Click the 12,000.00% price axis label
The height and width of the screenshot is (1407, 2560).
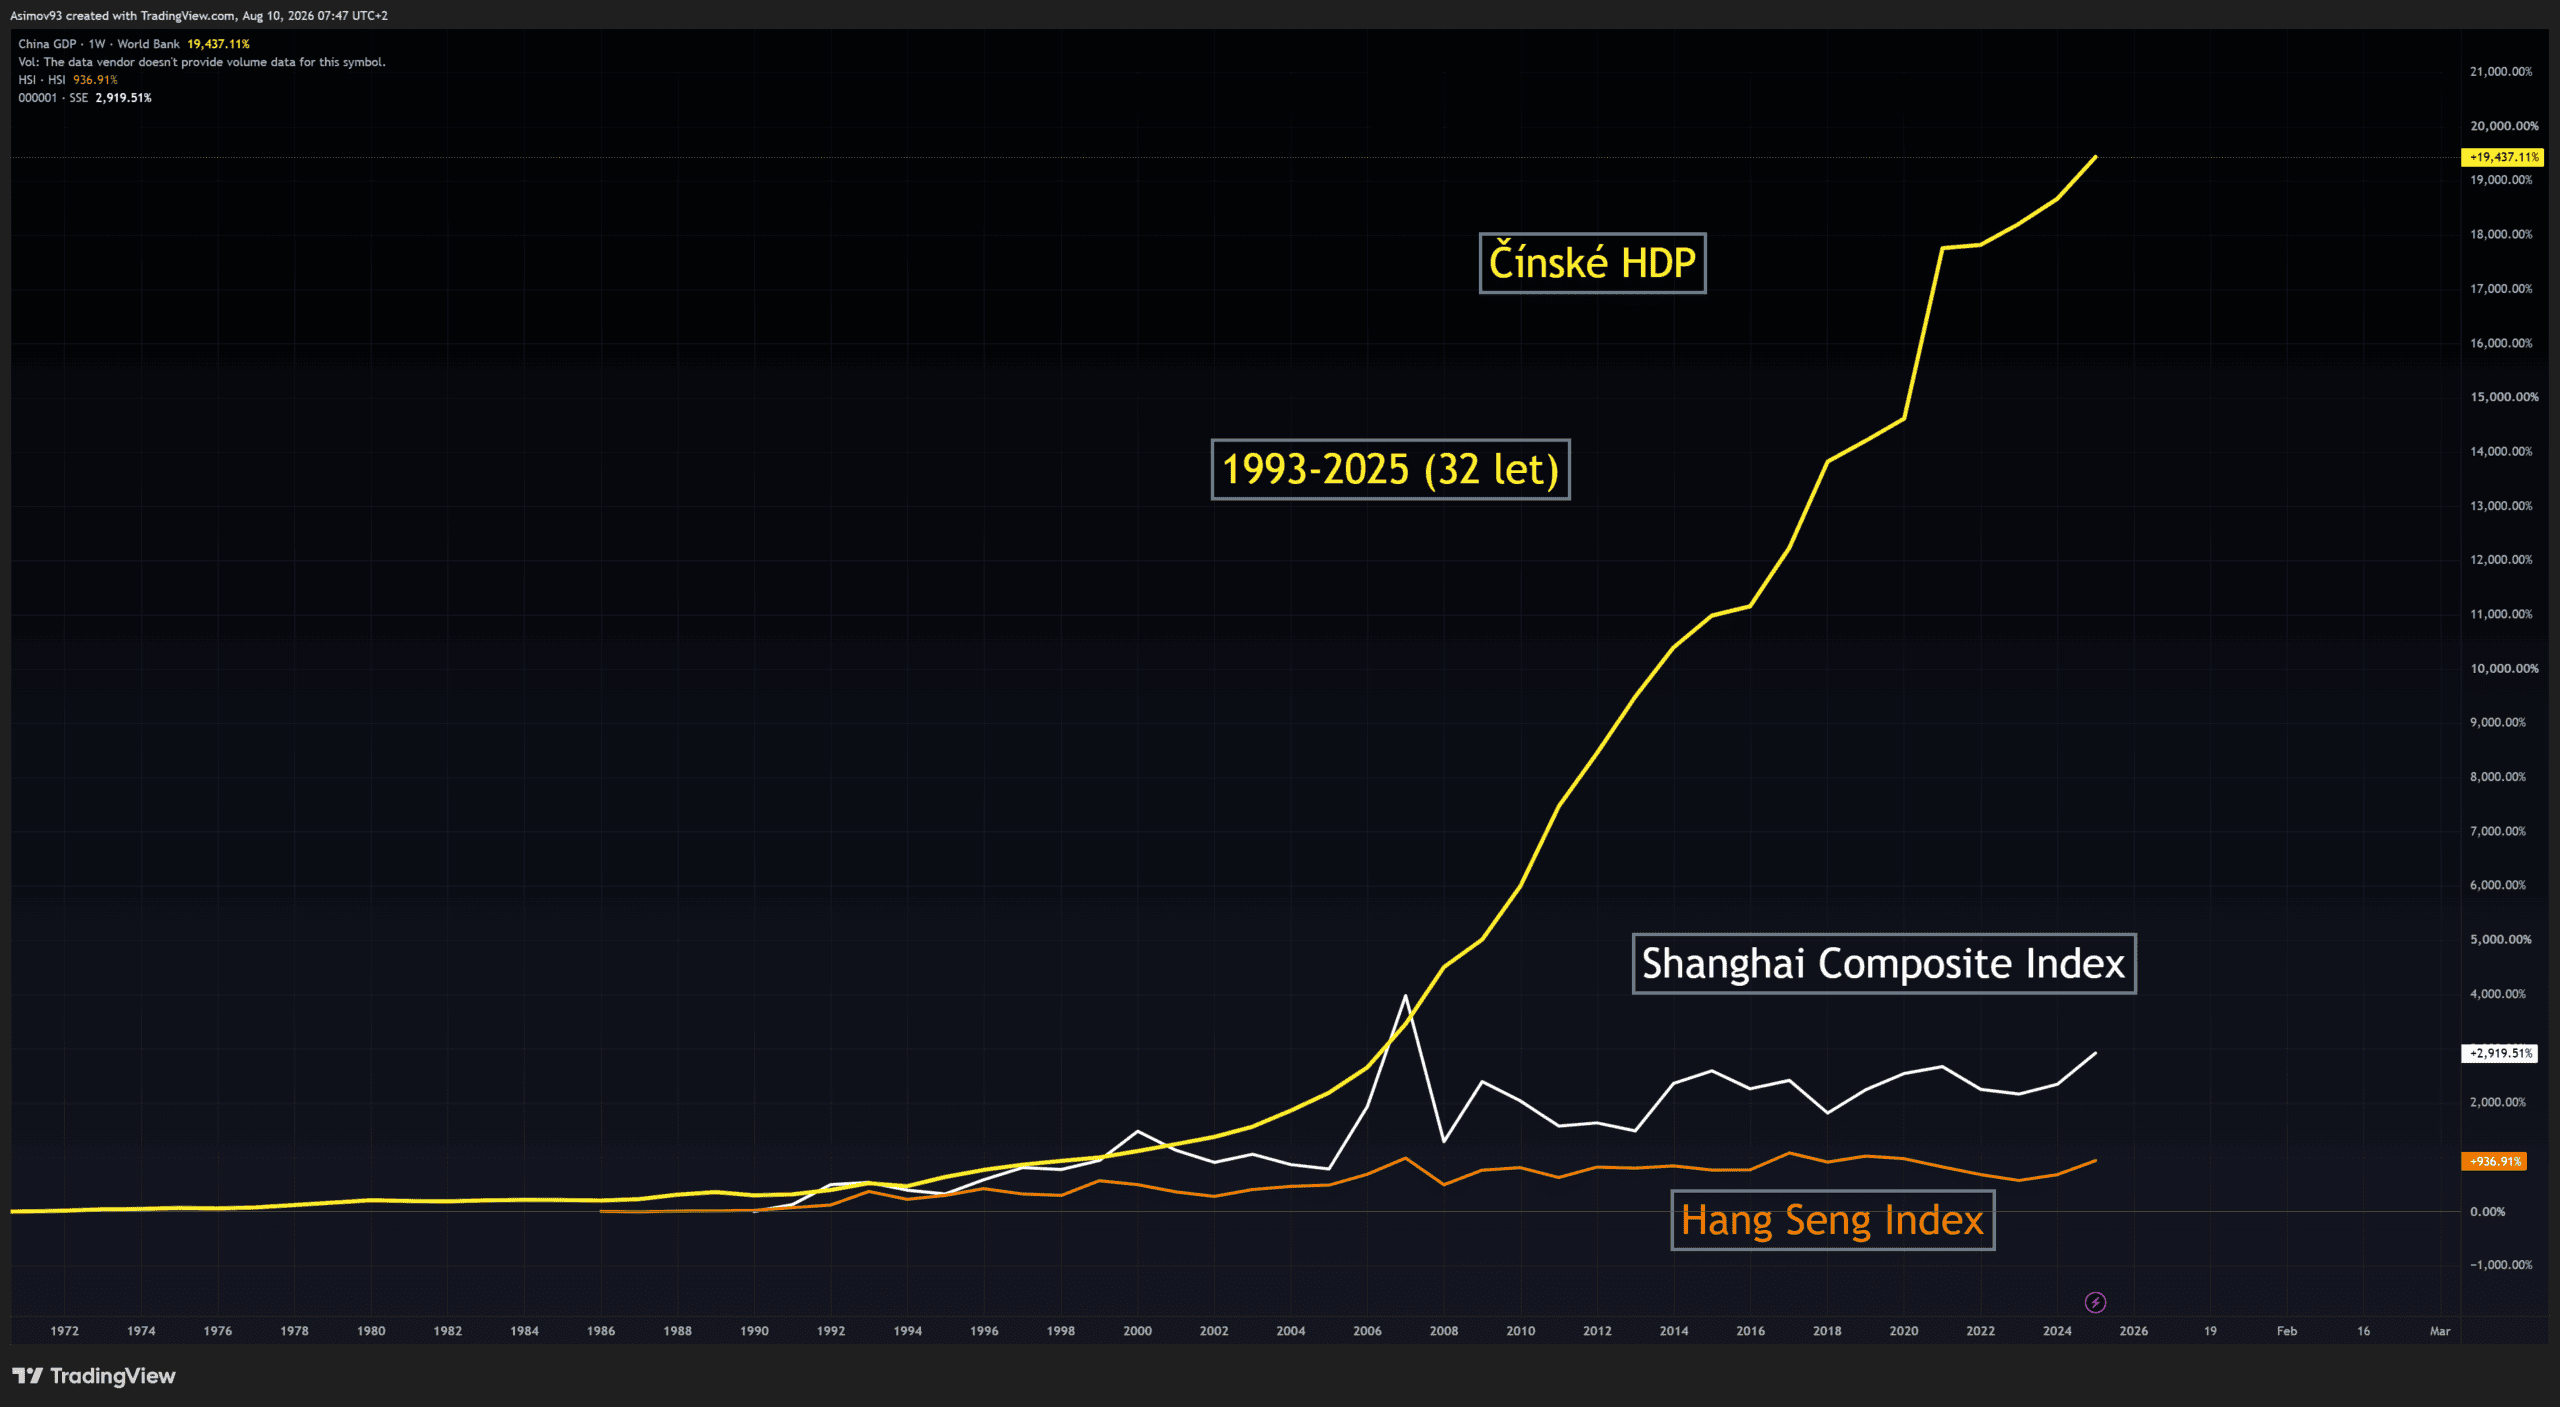[2501, 560]
